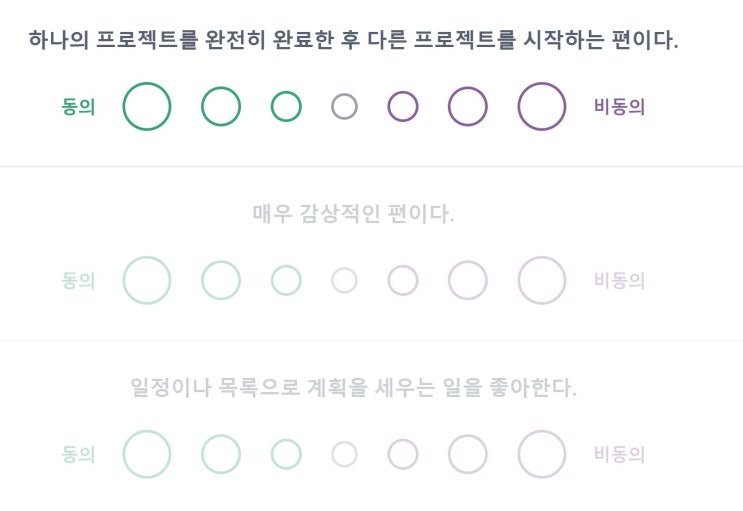Select neutral circle for 감상적인 question
The image size is (743, 511).
344,280
